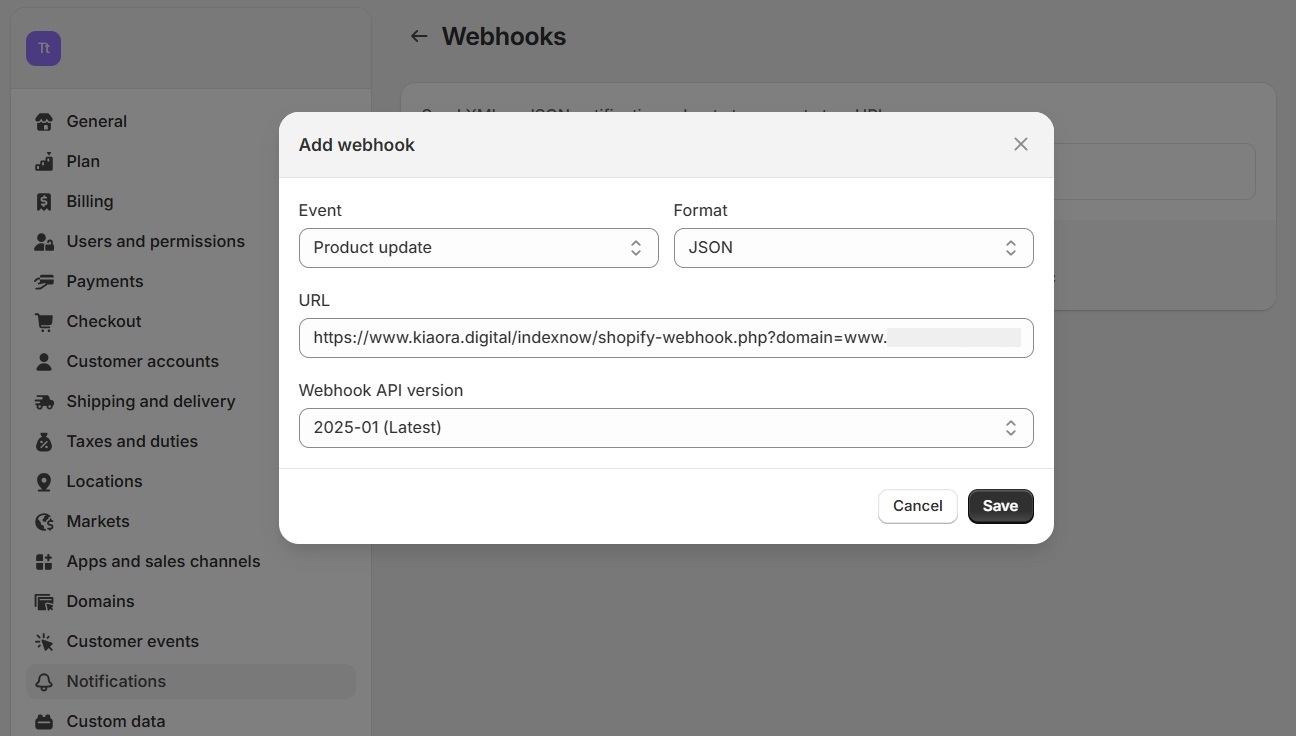Viewport: 1296px width, 736px height.
Task: Click the Locations pin icon
Action: point(44,481)
